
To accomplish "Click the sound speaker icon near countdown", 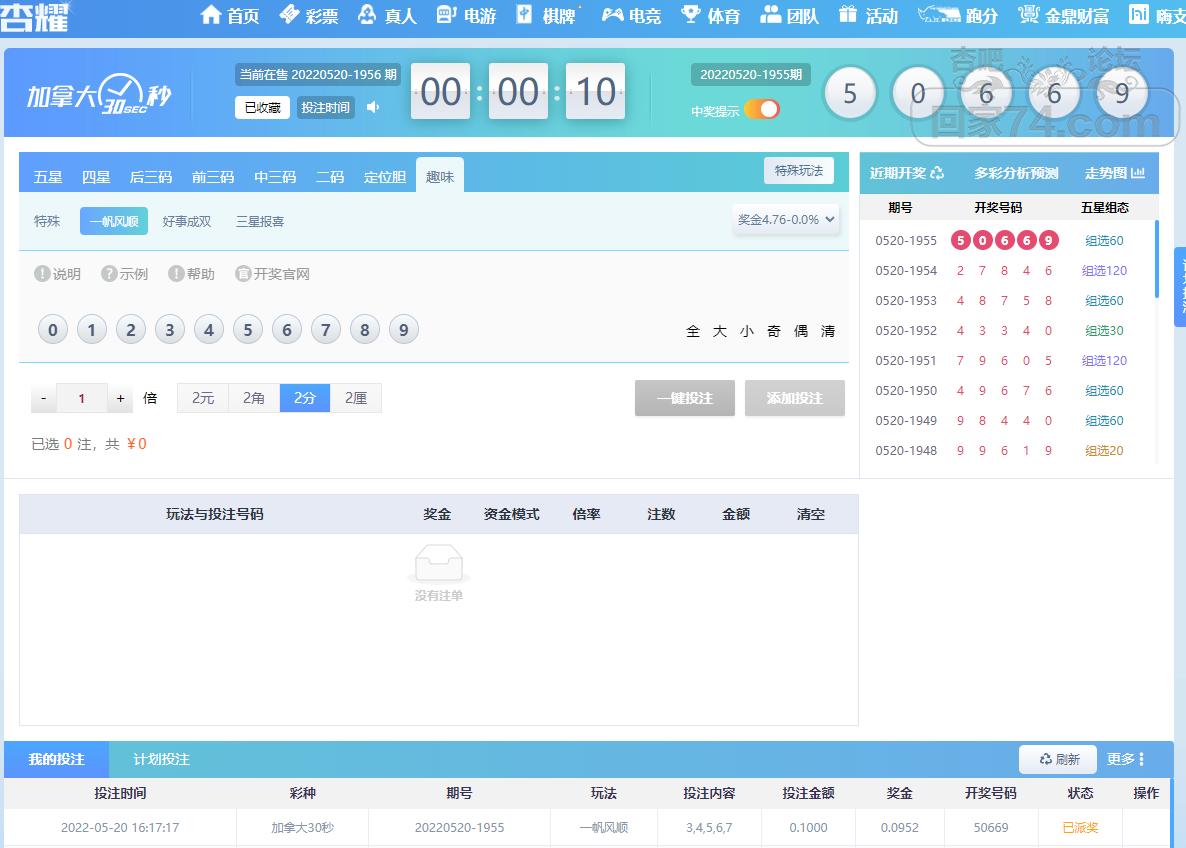I will tap(373, 107).
